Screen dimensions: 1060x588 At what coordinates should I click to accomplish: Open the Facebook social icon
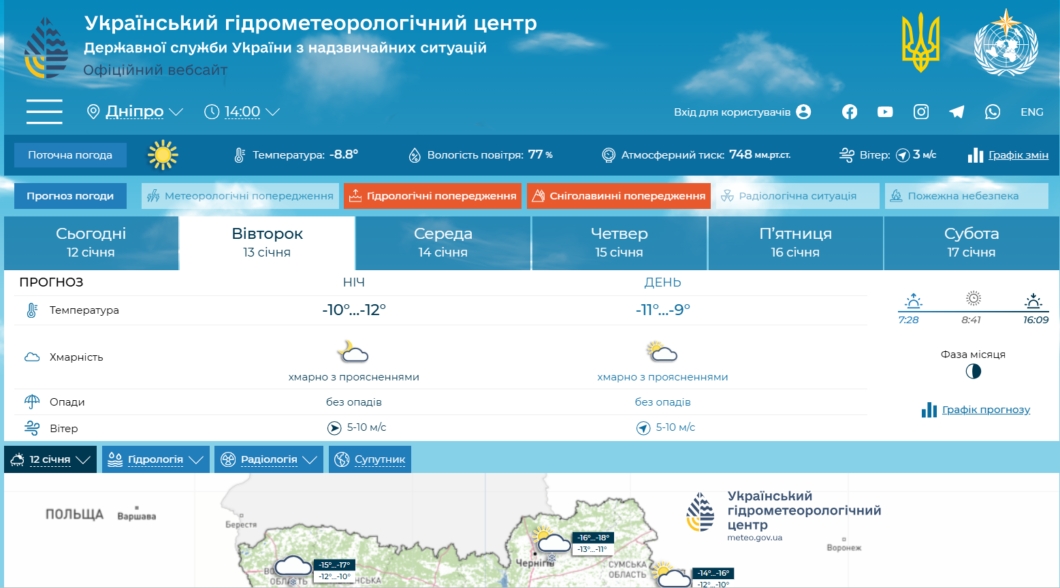(849, 112)
